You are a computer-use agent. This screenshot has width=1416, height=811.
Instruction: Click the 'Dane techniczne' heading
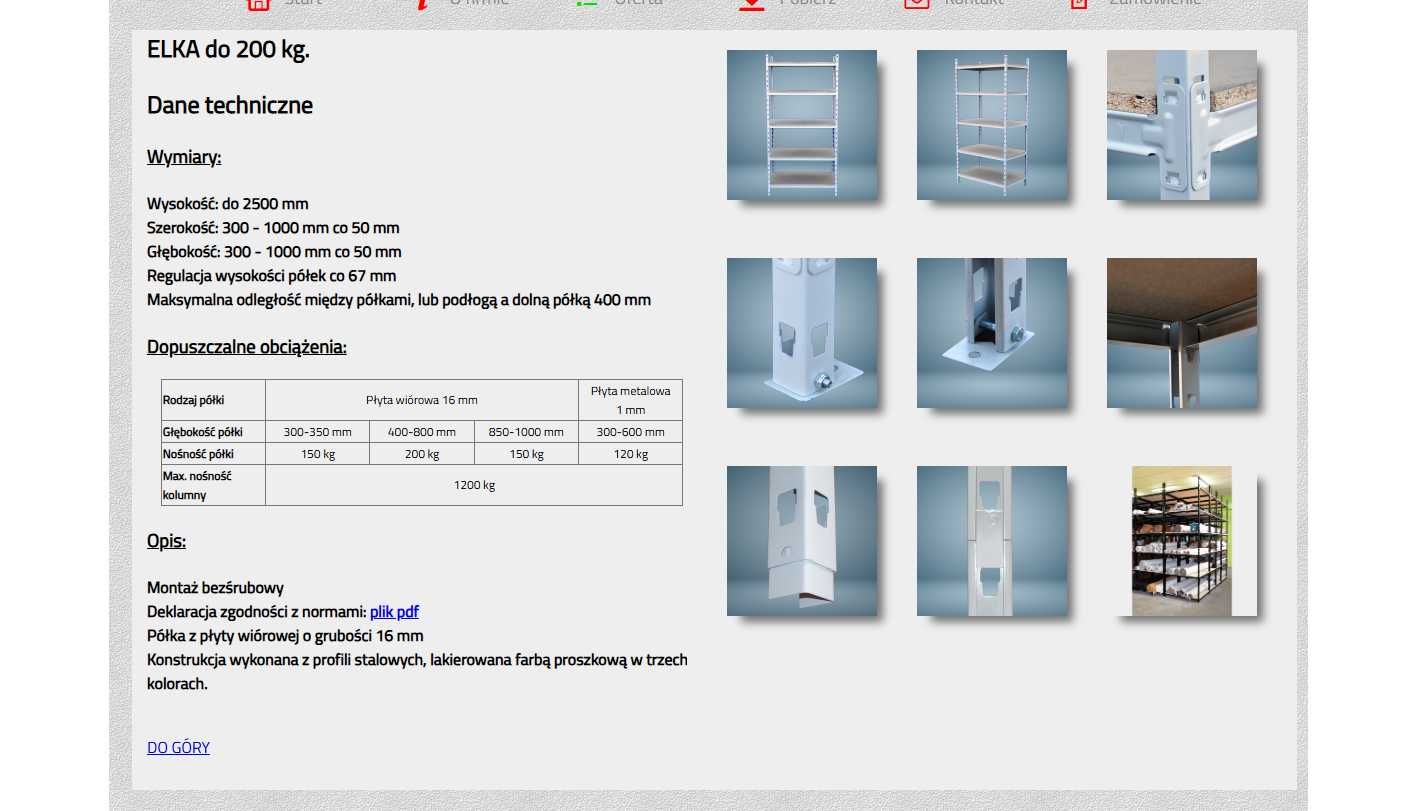coord(230,105)
